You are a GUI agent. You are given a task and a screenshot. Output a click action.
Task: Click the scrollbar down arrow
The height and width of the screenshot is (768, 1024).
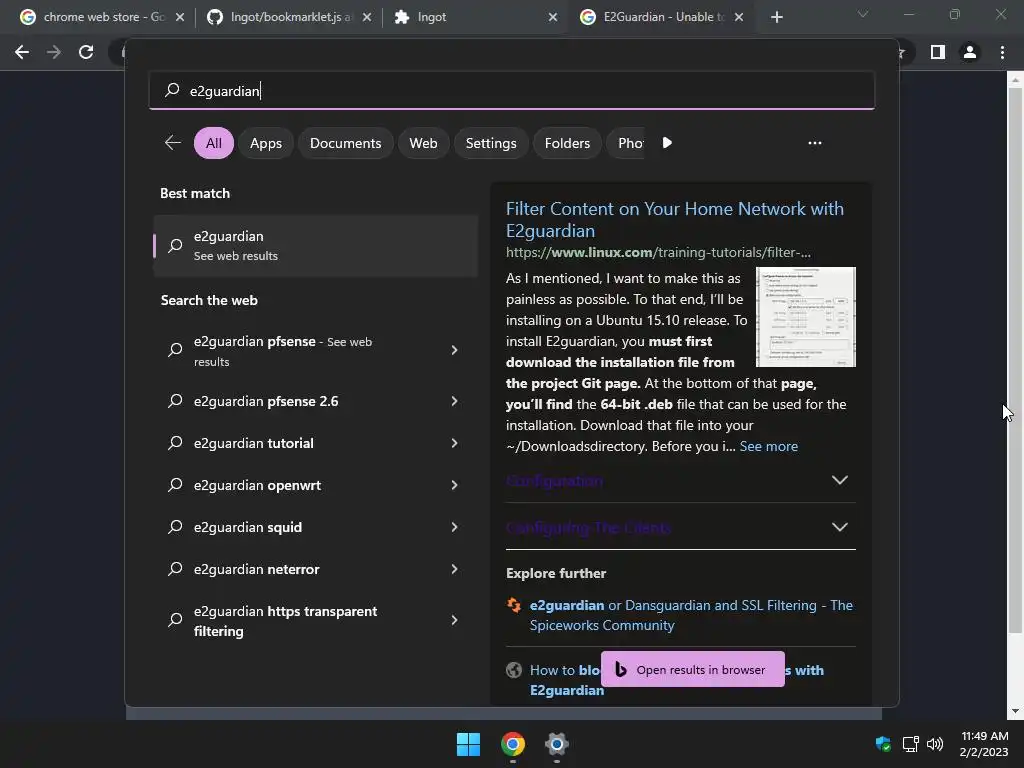click(x=1015, y=711)
